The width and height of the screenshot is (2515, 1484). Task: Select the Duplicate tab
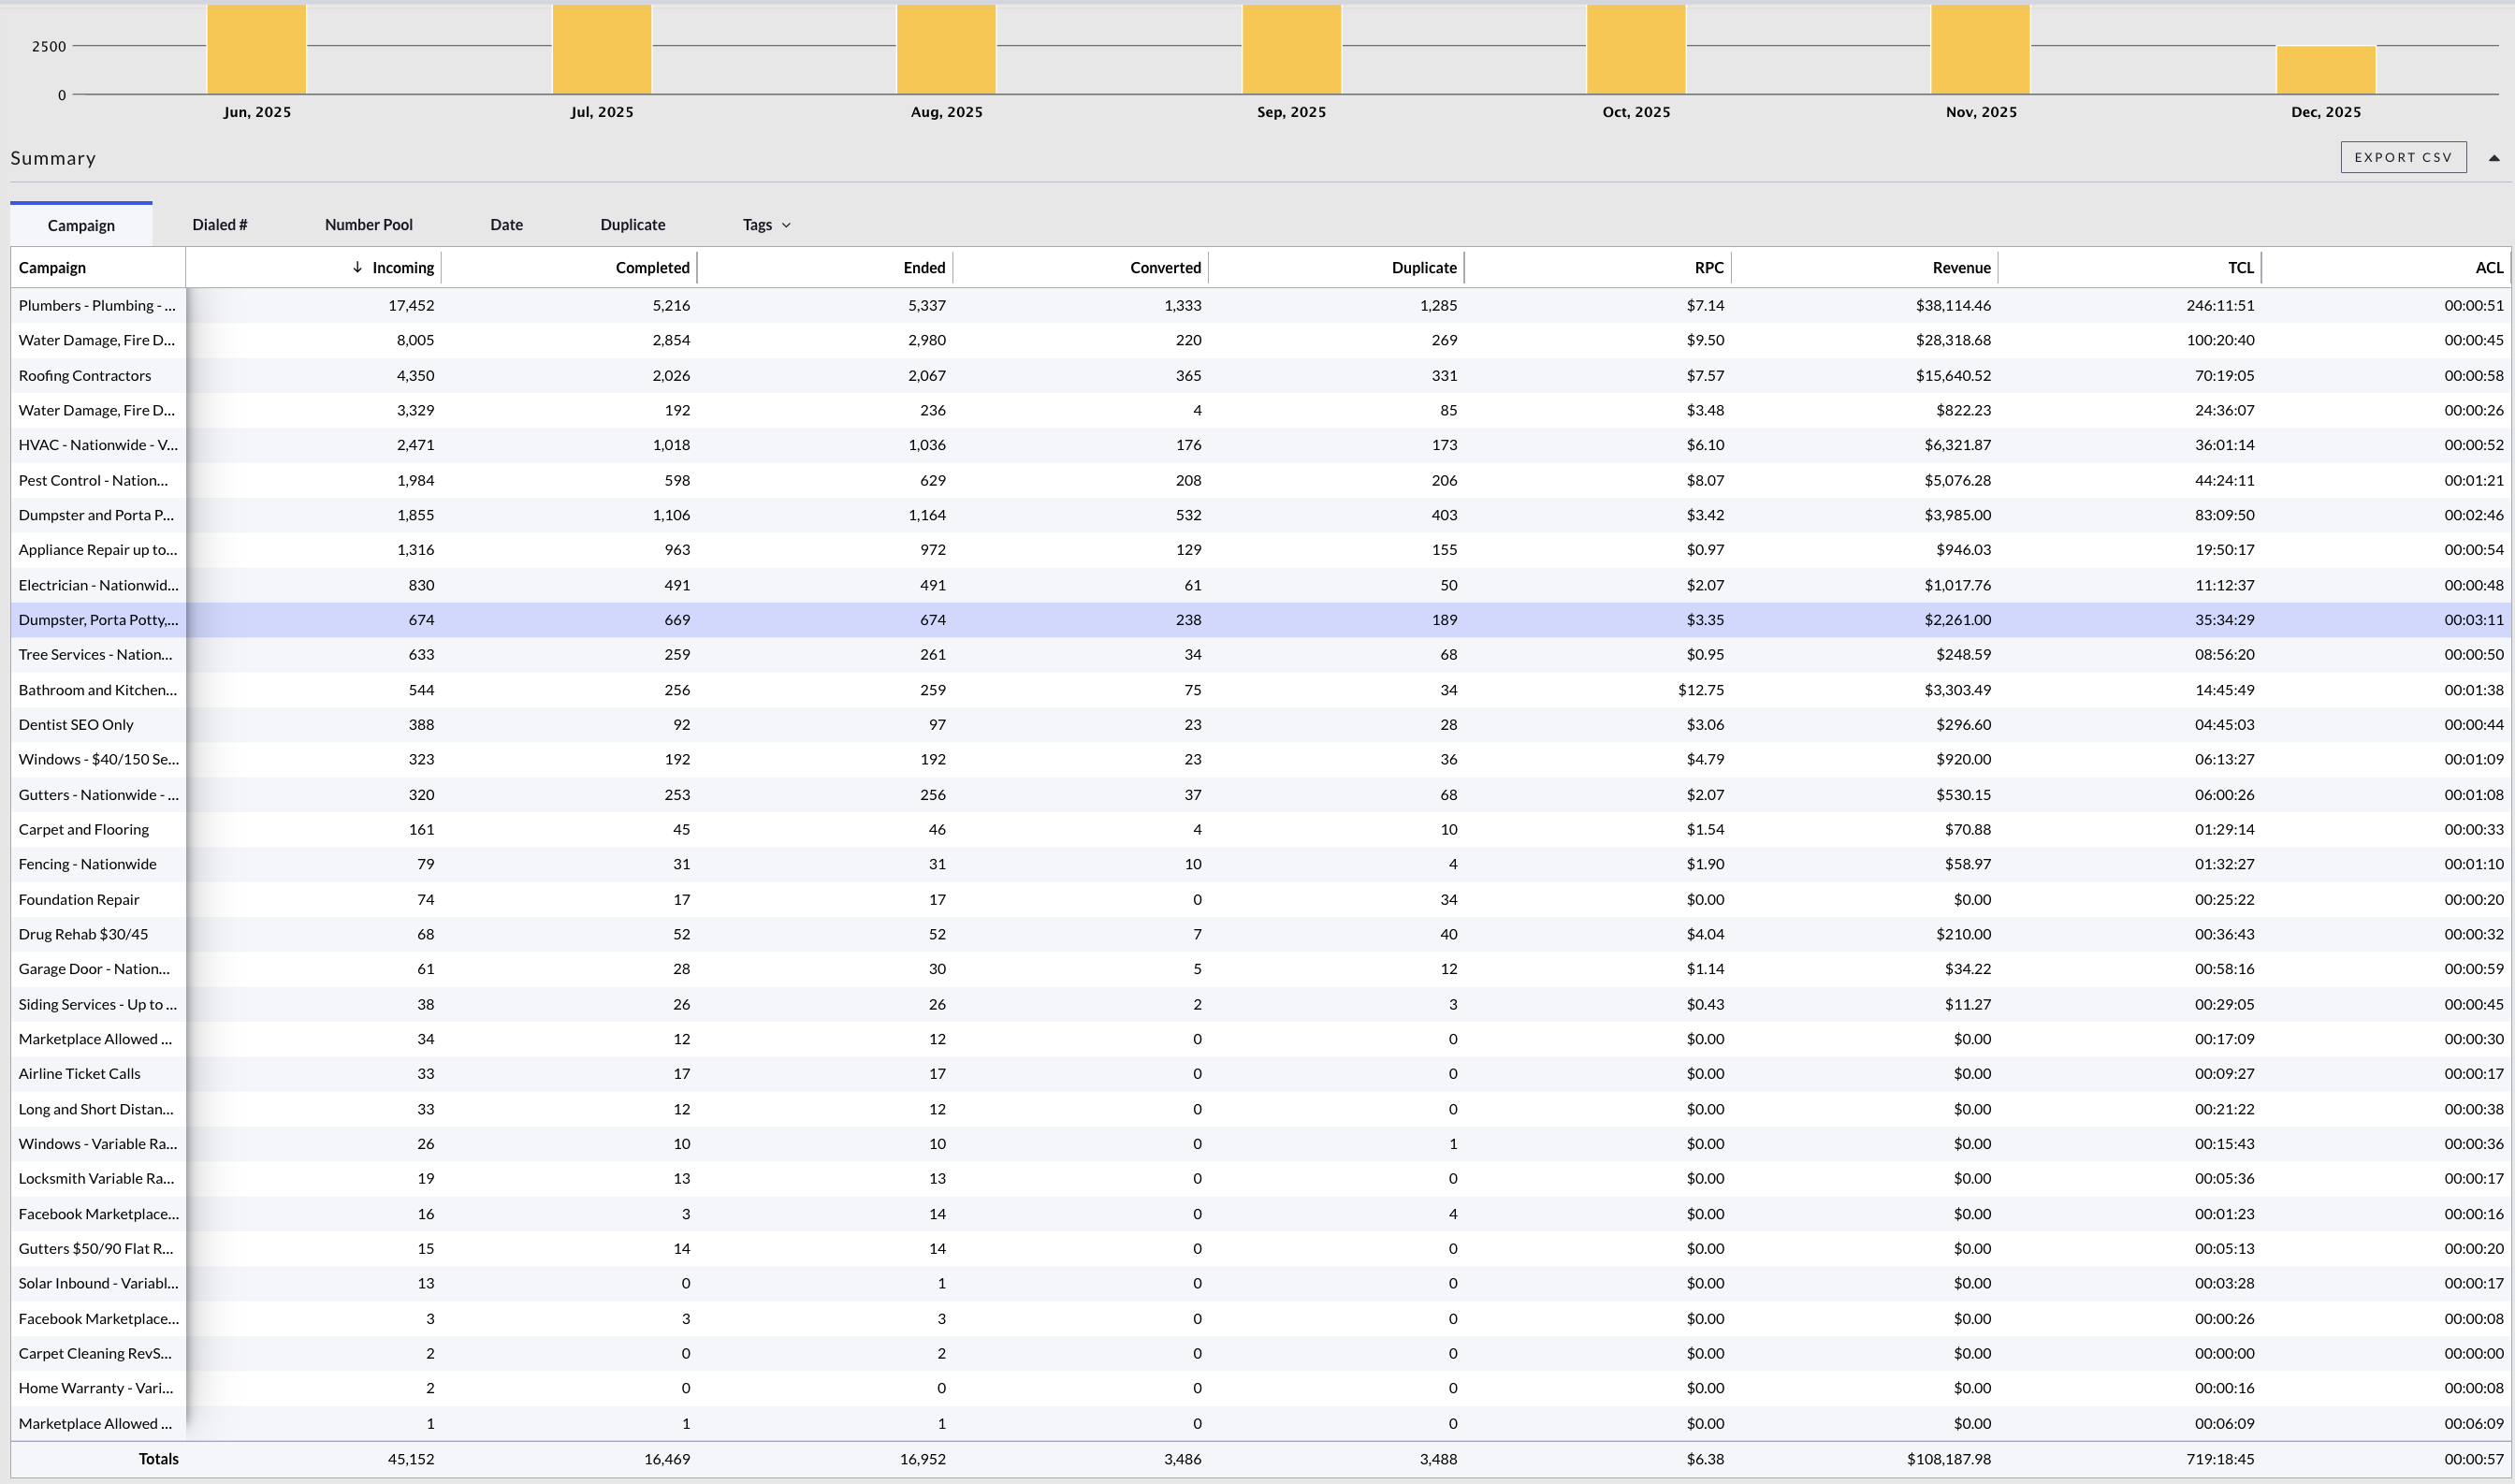[x=632, y=225]
